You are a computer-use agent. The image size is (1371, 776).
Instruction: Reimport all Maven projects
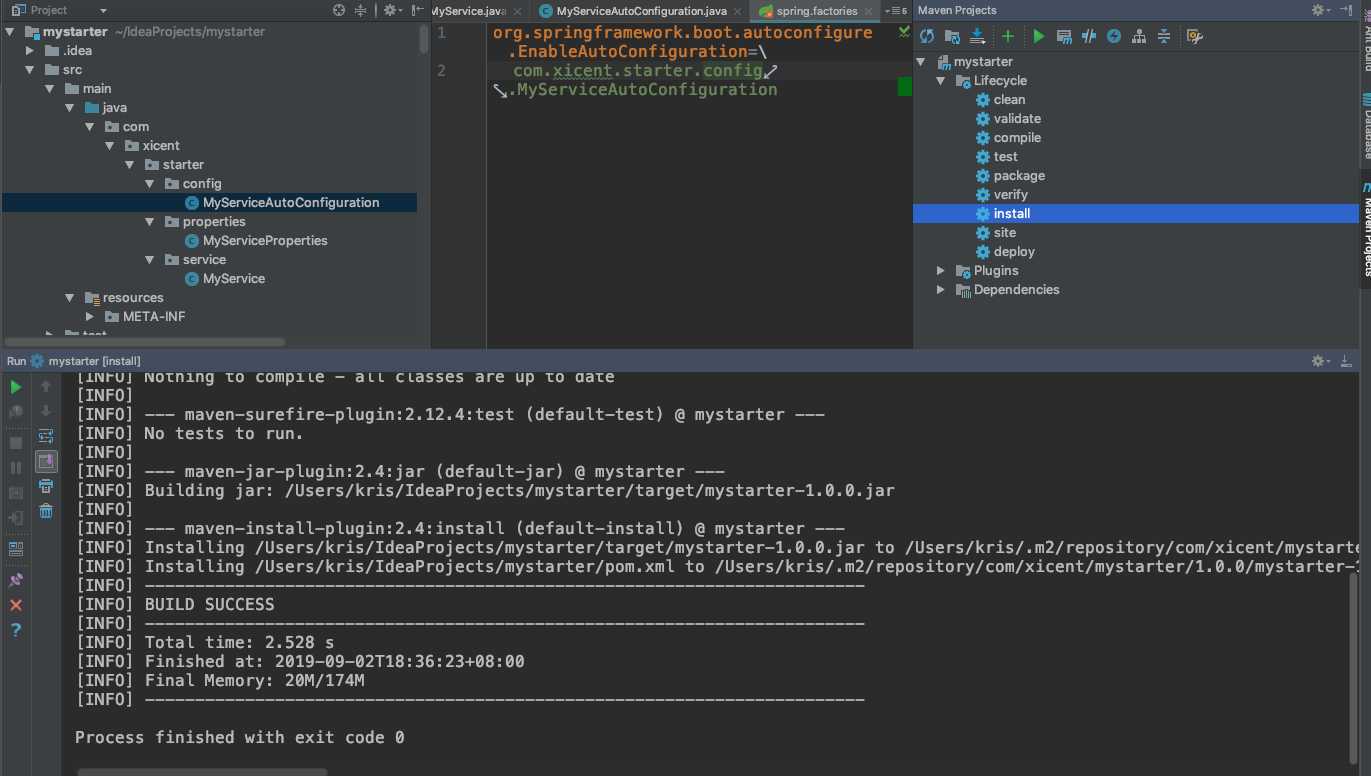tap(927, 36)
